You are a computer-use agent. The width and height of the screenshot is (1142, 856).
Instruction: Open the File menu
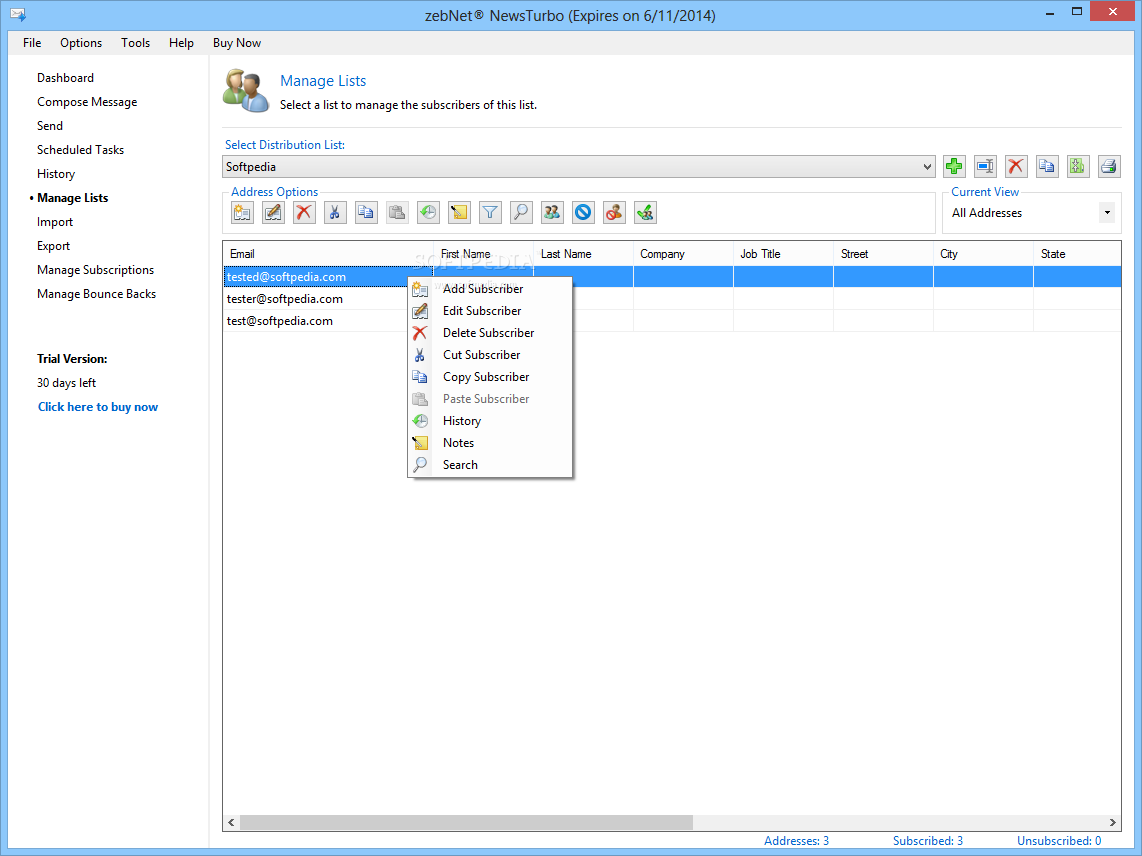32,43
